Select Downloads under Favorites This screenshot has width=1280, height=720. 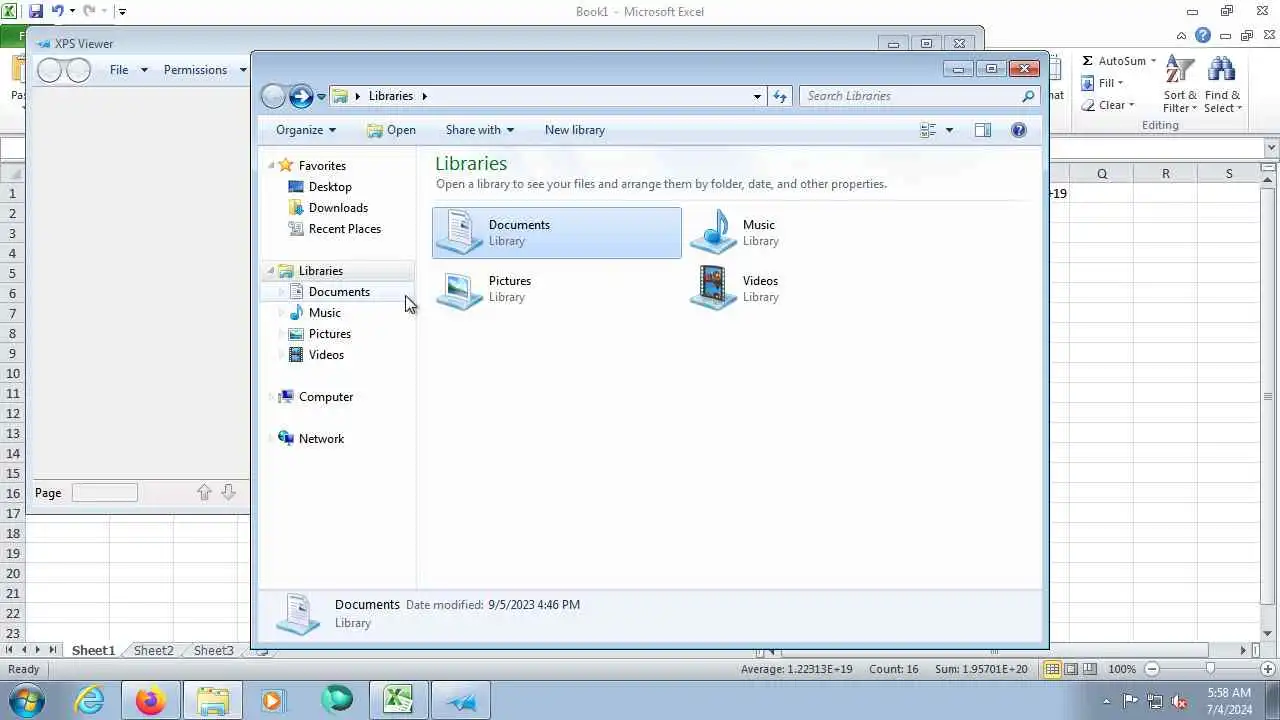(x=338, y=208)
